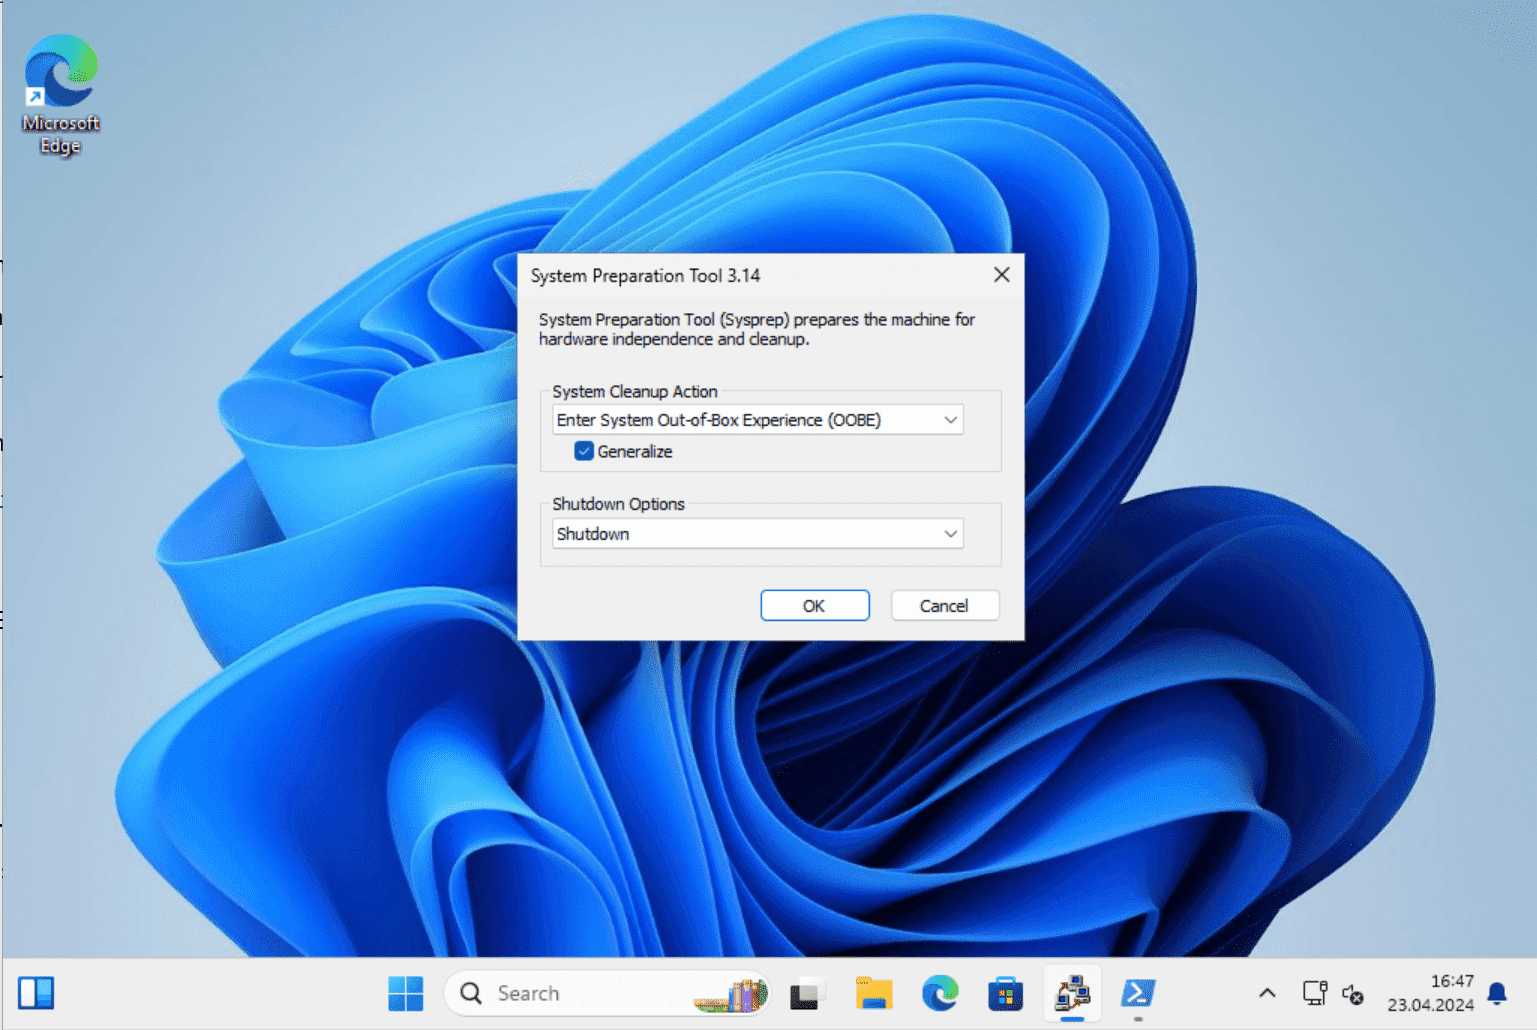Open Microsoft Store from the taskbar

coord(1006,994)
